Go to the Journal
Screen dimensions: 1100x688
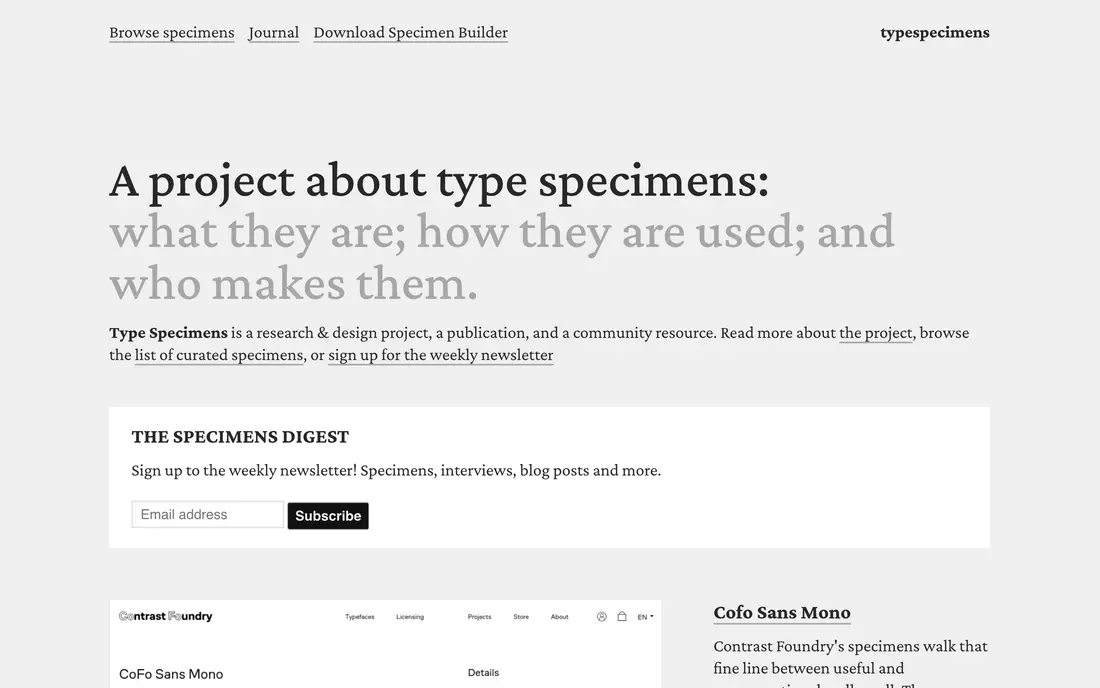click(274, 32)
